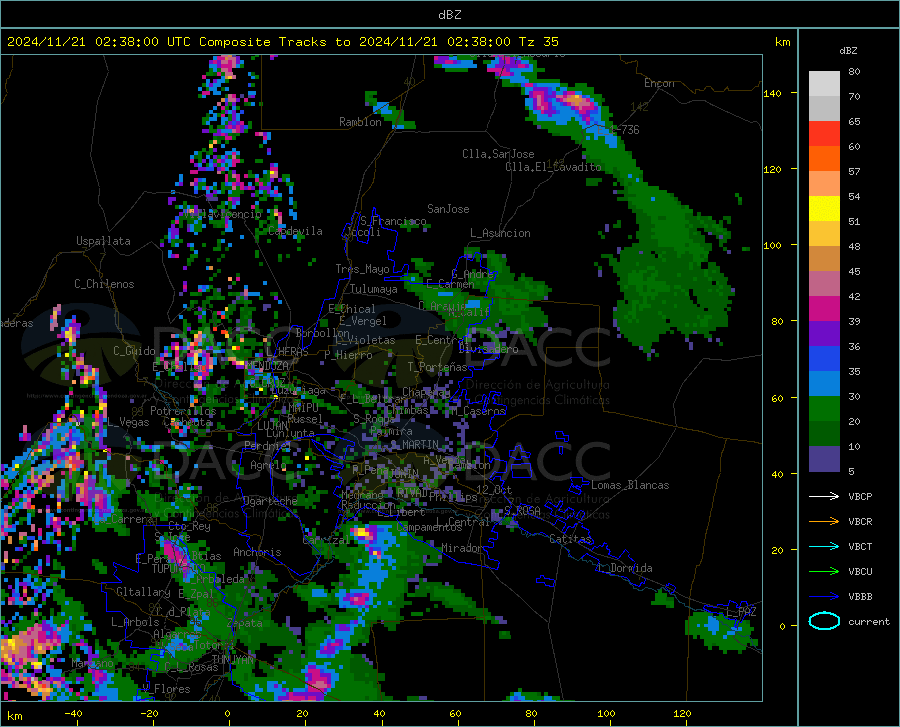Click the 'L_Asuncion' map label

pyautogui.click(x=500, y=233)
